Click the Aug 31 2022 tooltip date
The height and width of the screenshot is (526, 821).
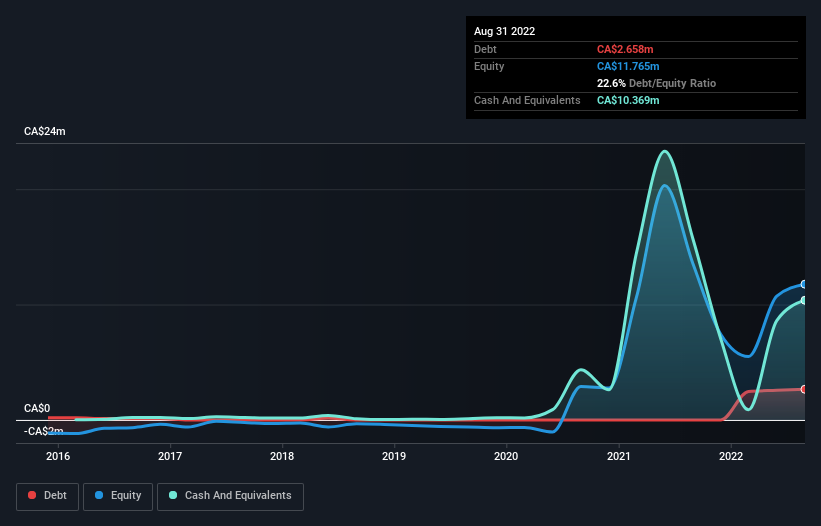coord(505,31)
